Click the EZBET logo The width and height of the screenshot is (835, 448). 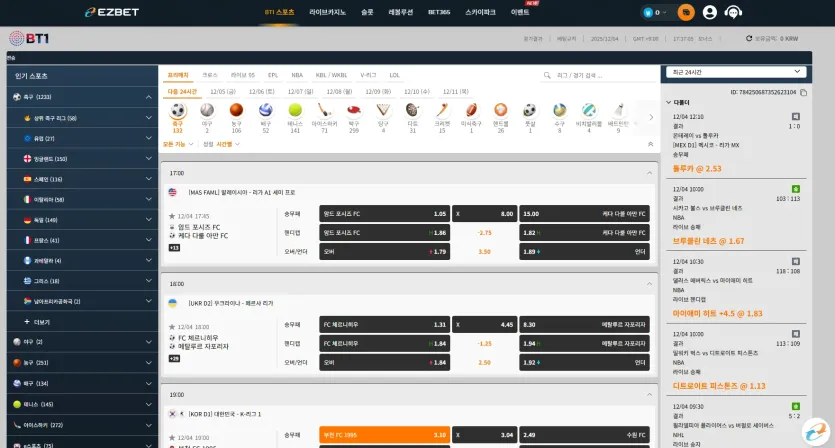click(112, 12)
